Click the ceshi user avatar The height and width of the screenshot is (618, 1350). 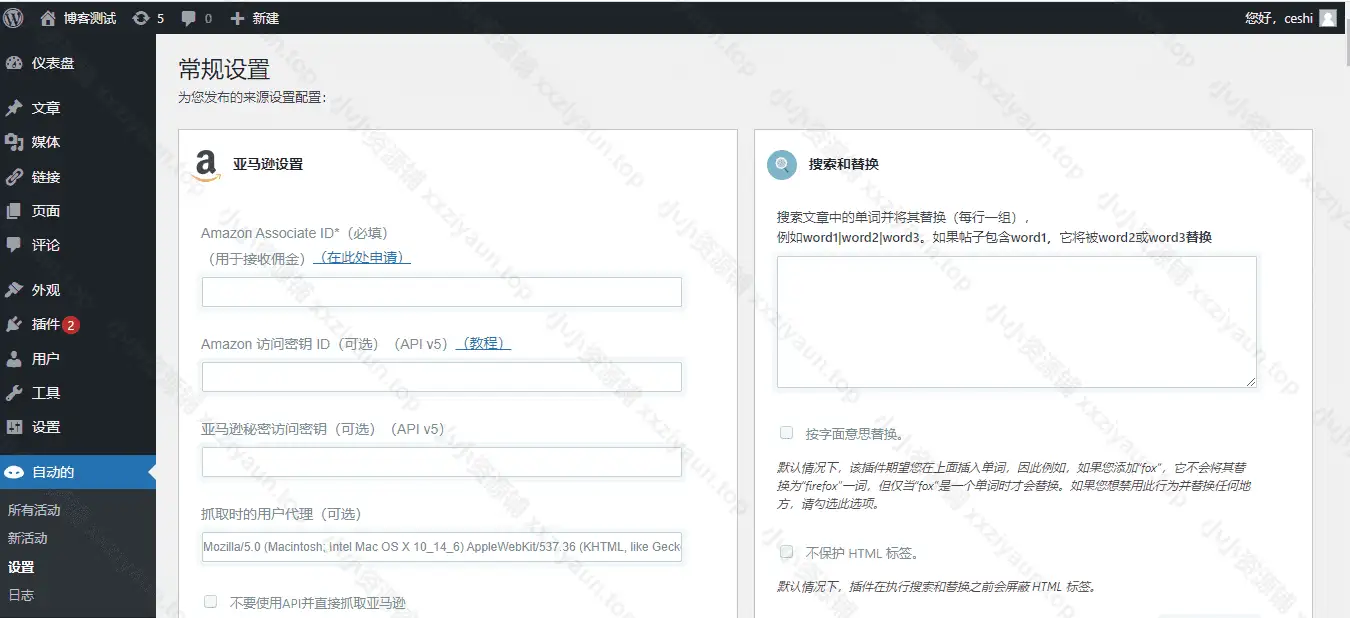pos(1327,18)
